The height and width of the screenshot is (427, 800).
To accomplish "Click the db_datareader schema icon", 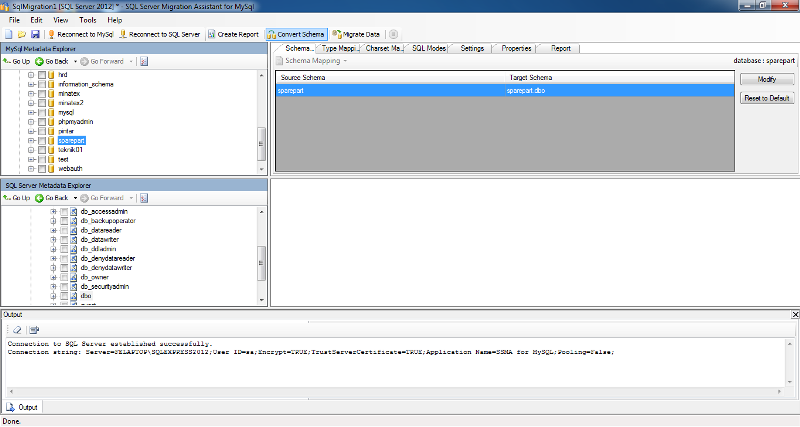I will pyautogui.click(x=73, y=230).
